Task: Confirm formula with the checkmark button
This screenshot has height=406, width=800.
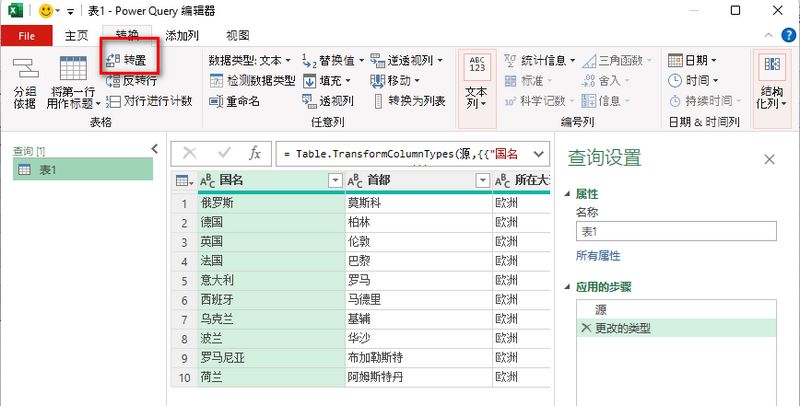Action: click(x=224, y=153)
